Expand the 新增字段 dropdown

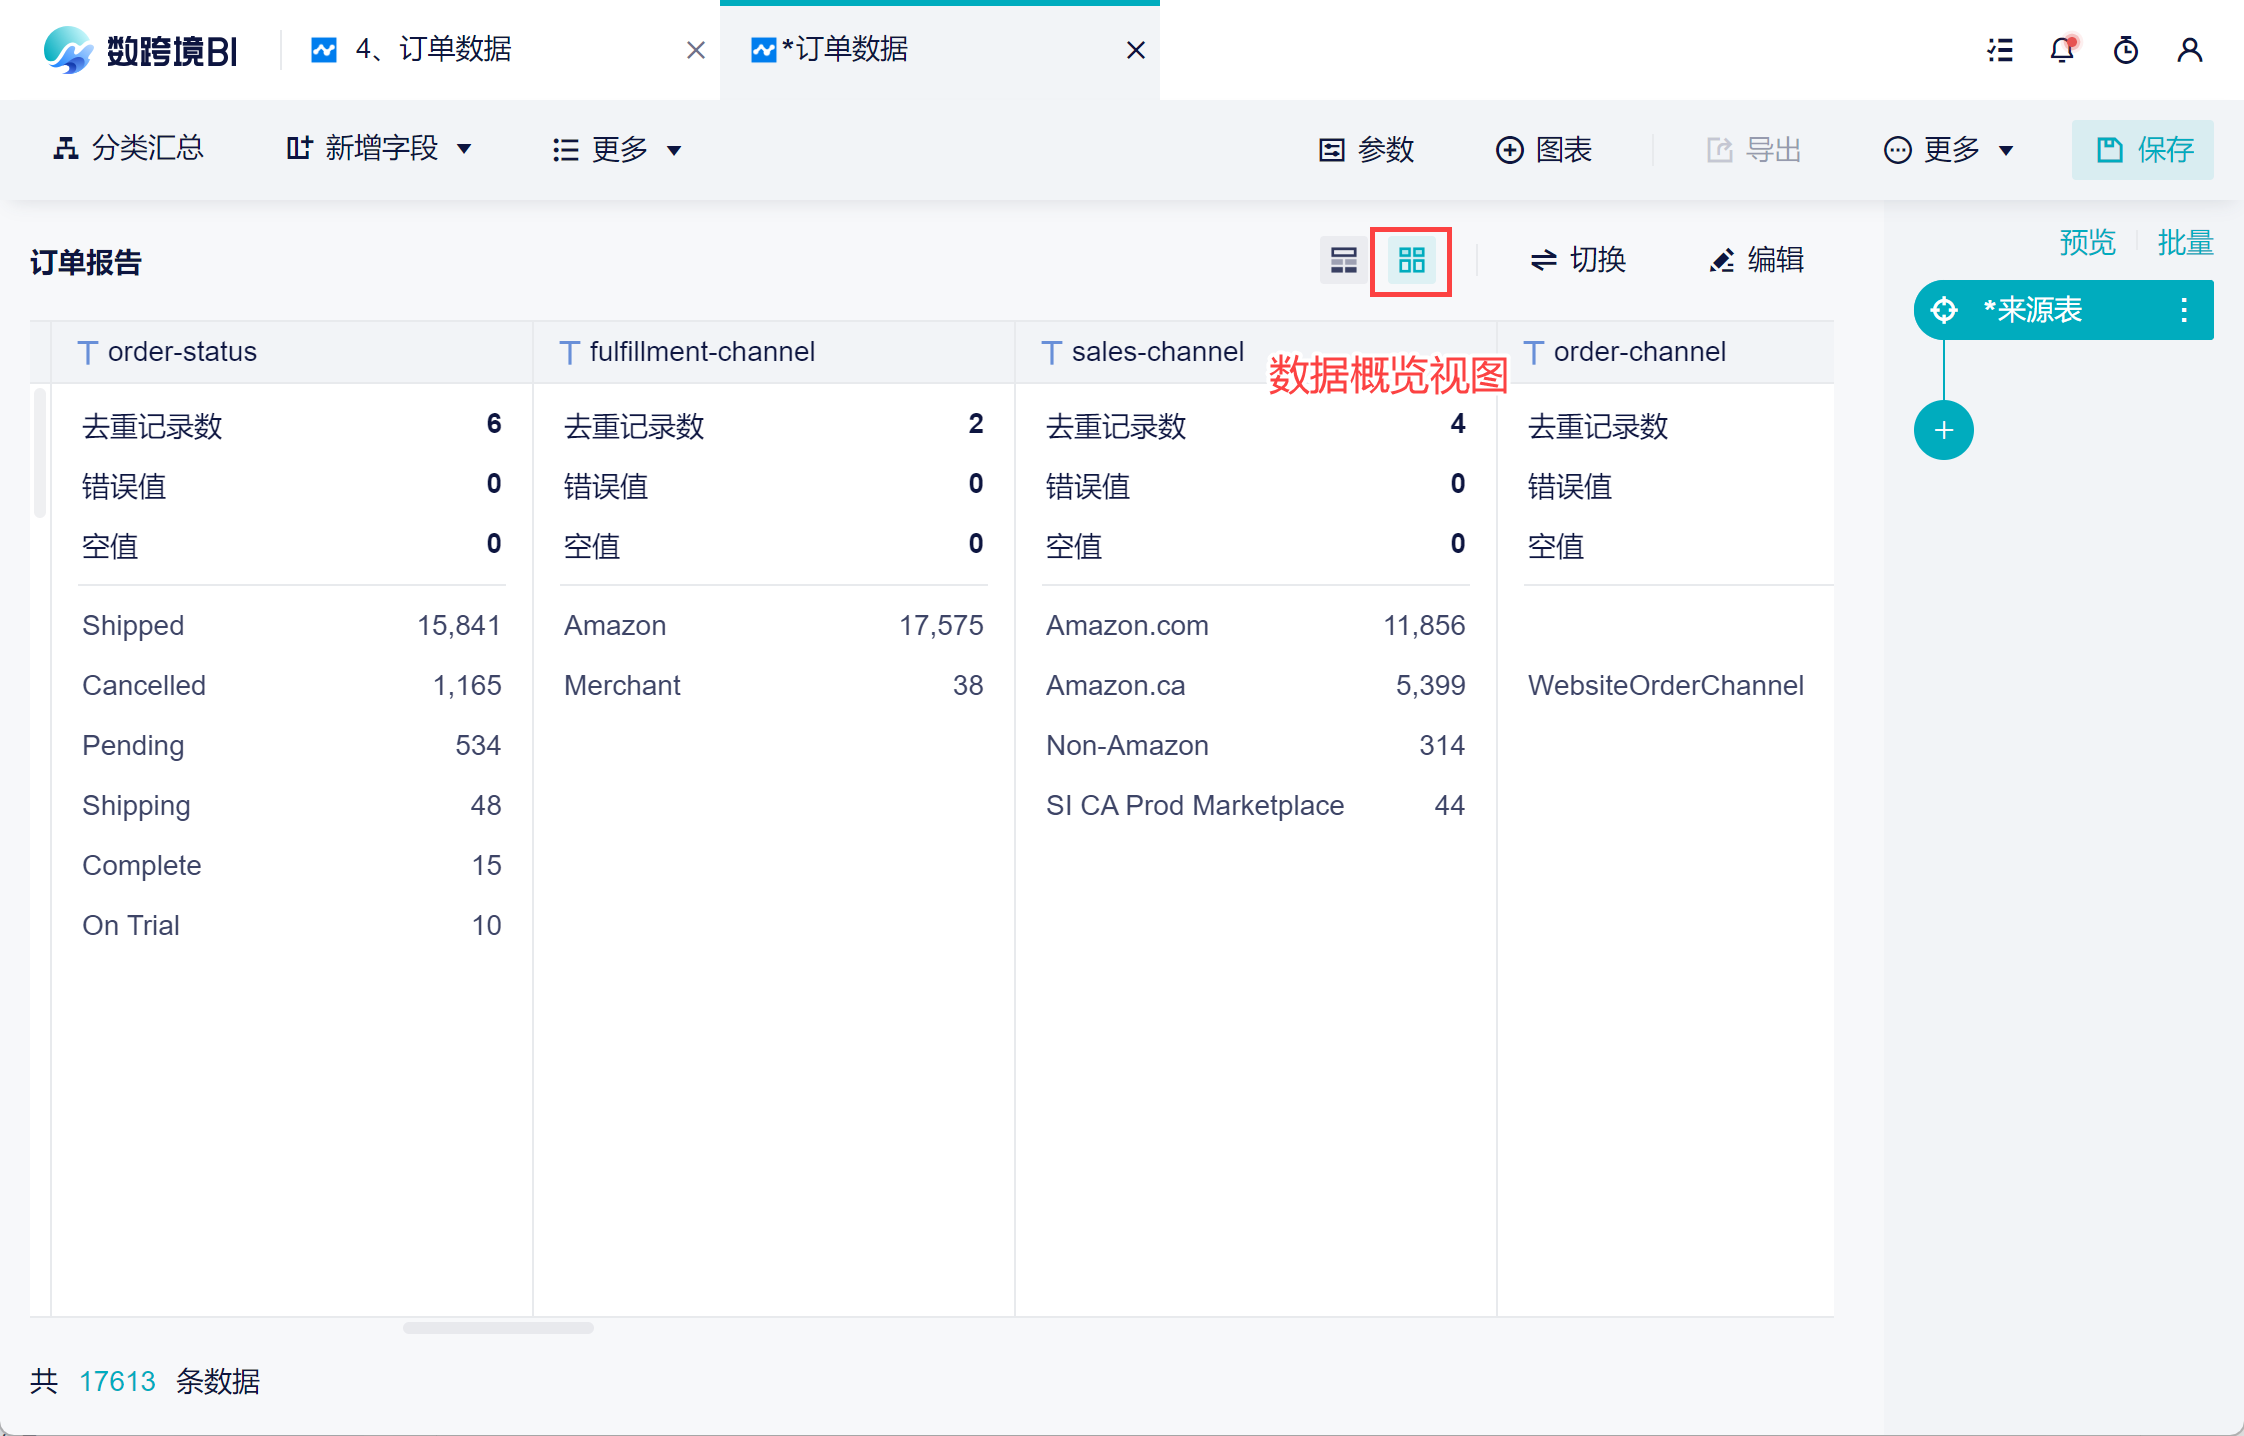[x=379, y=149]
